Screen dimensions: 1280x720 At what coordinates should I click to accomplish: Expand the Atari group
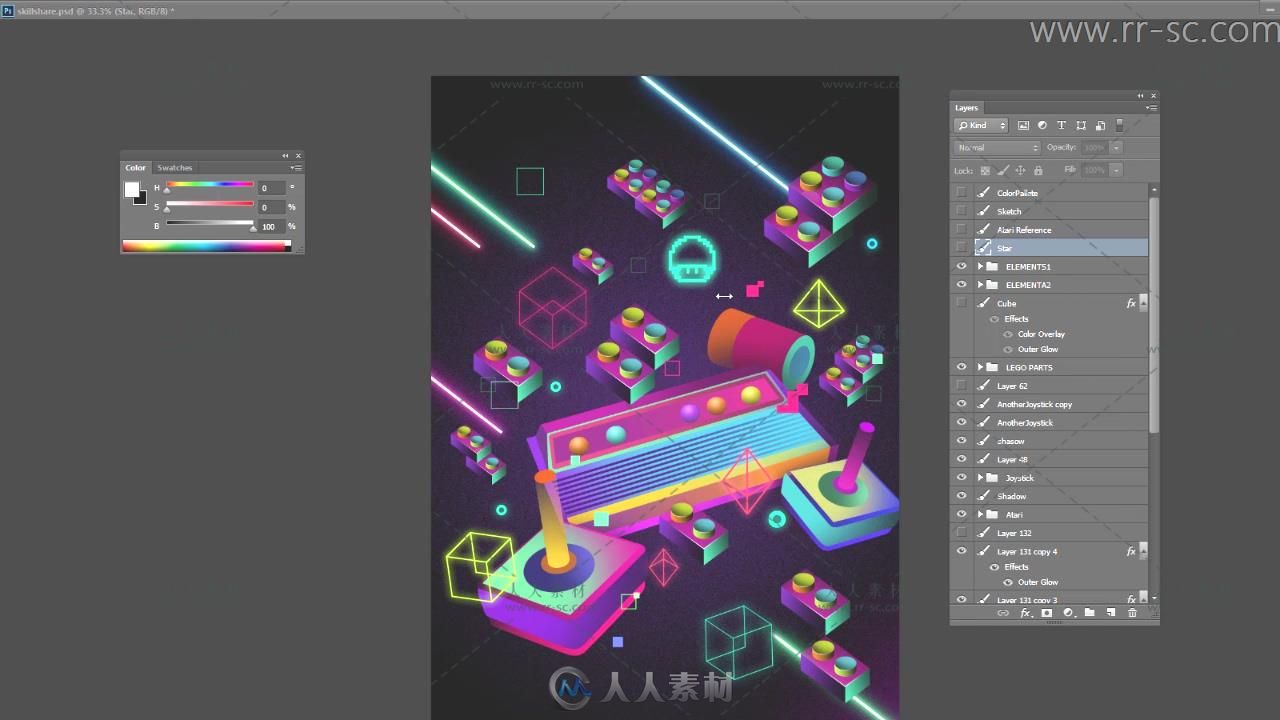pyautogui.click(x=980, y=515)
